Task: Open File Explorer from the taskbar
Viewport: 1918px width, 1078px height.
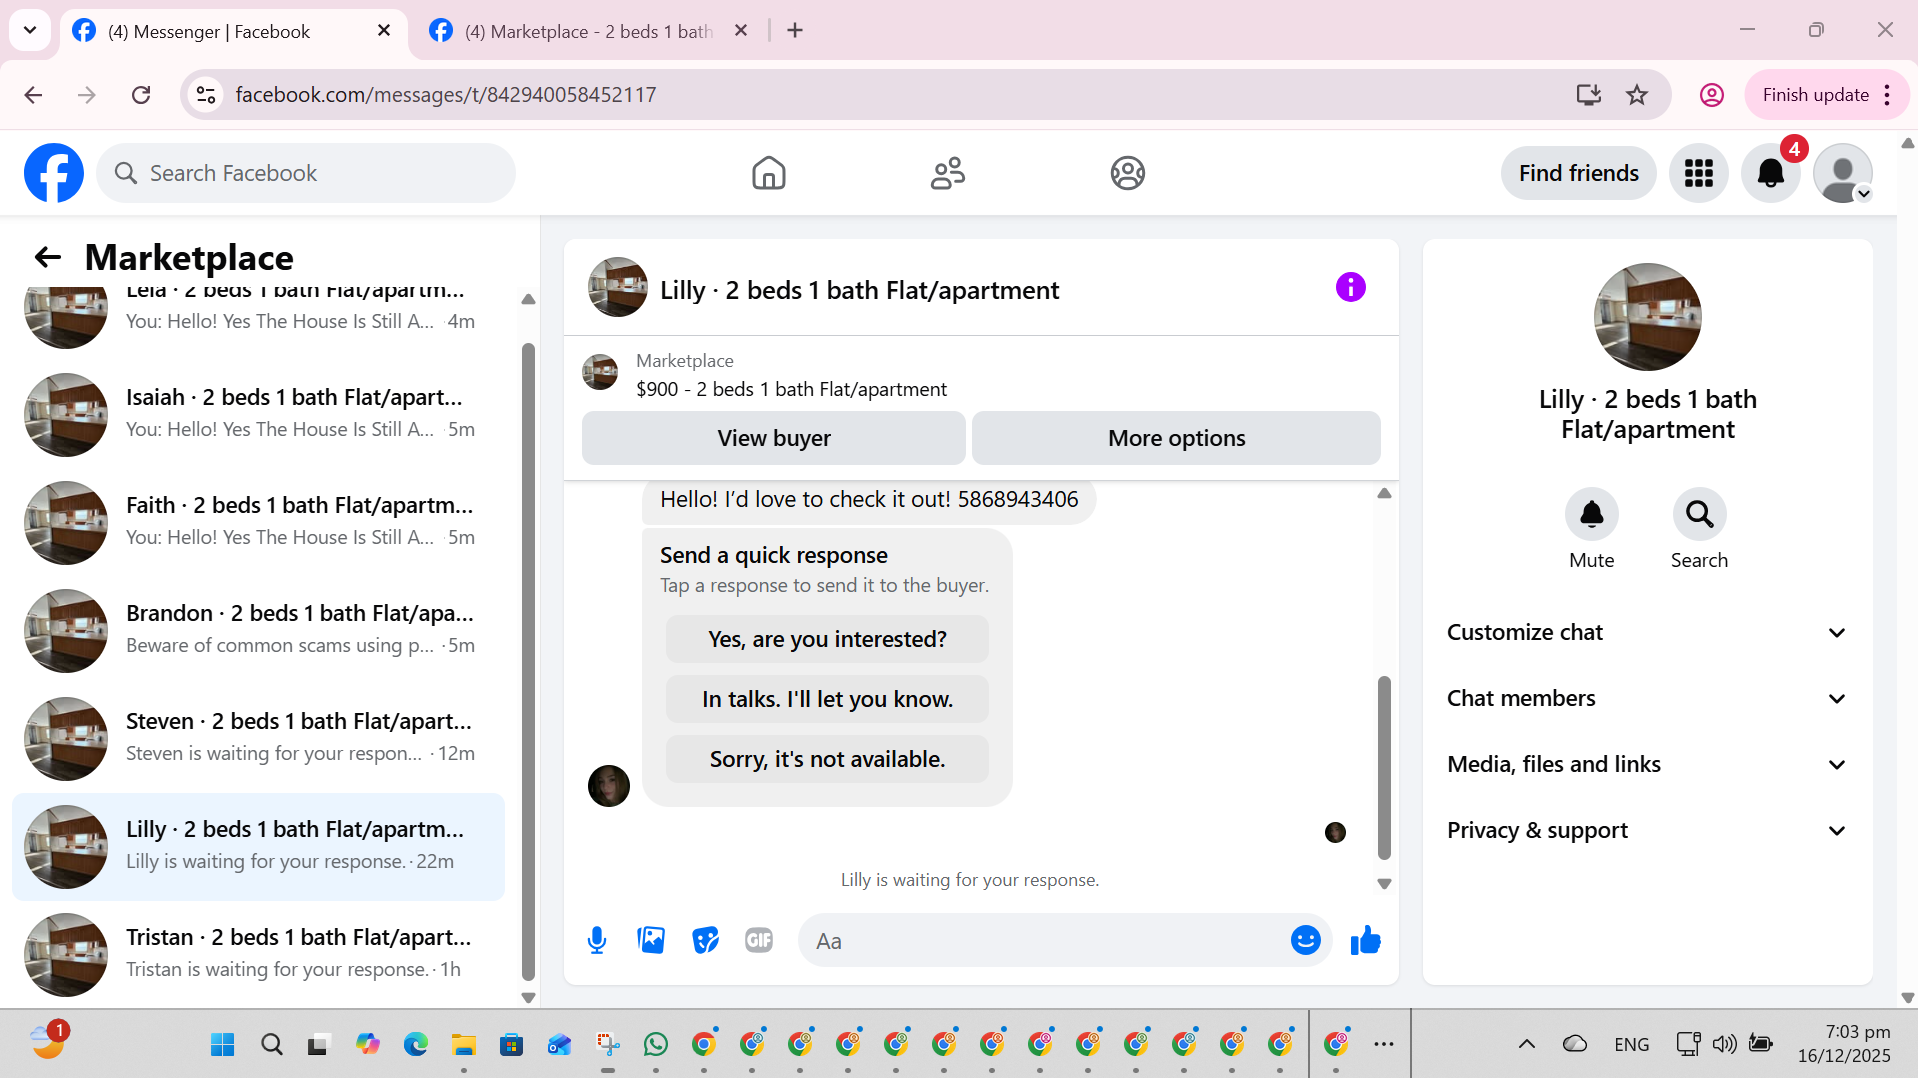Action: pos(463,1044)
